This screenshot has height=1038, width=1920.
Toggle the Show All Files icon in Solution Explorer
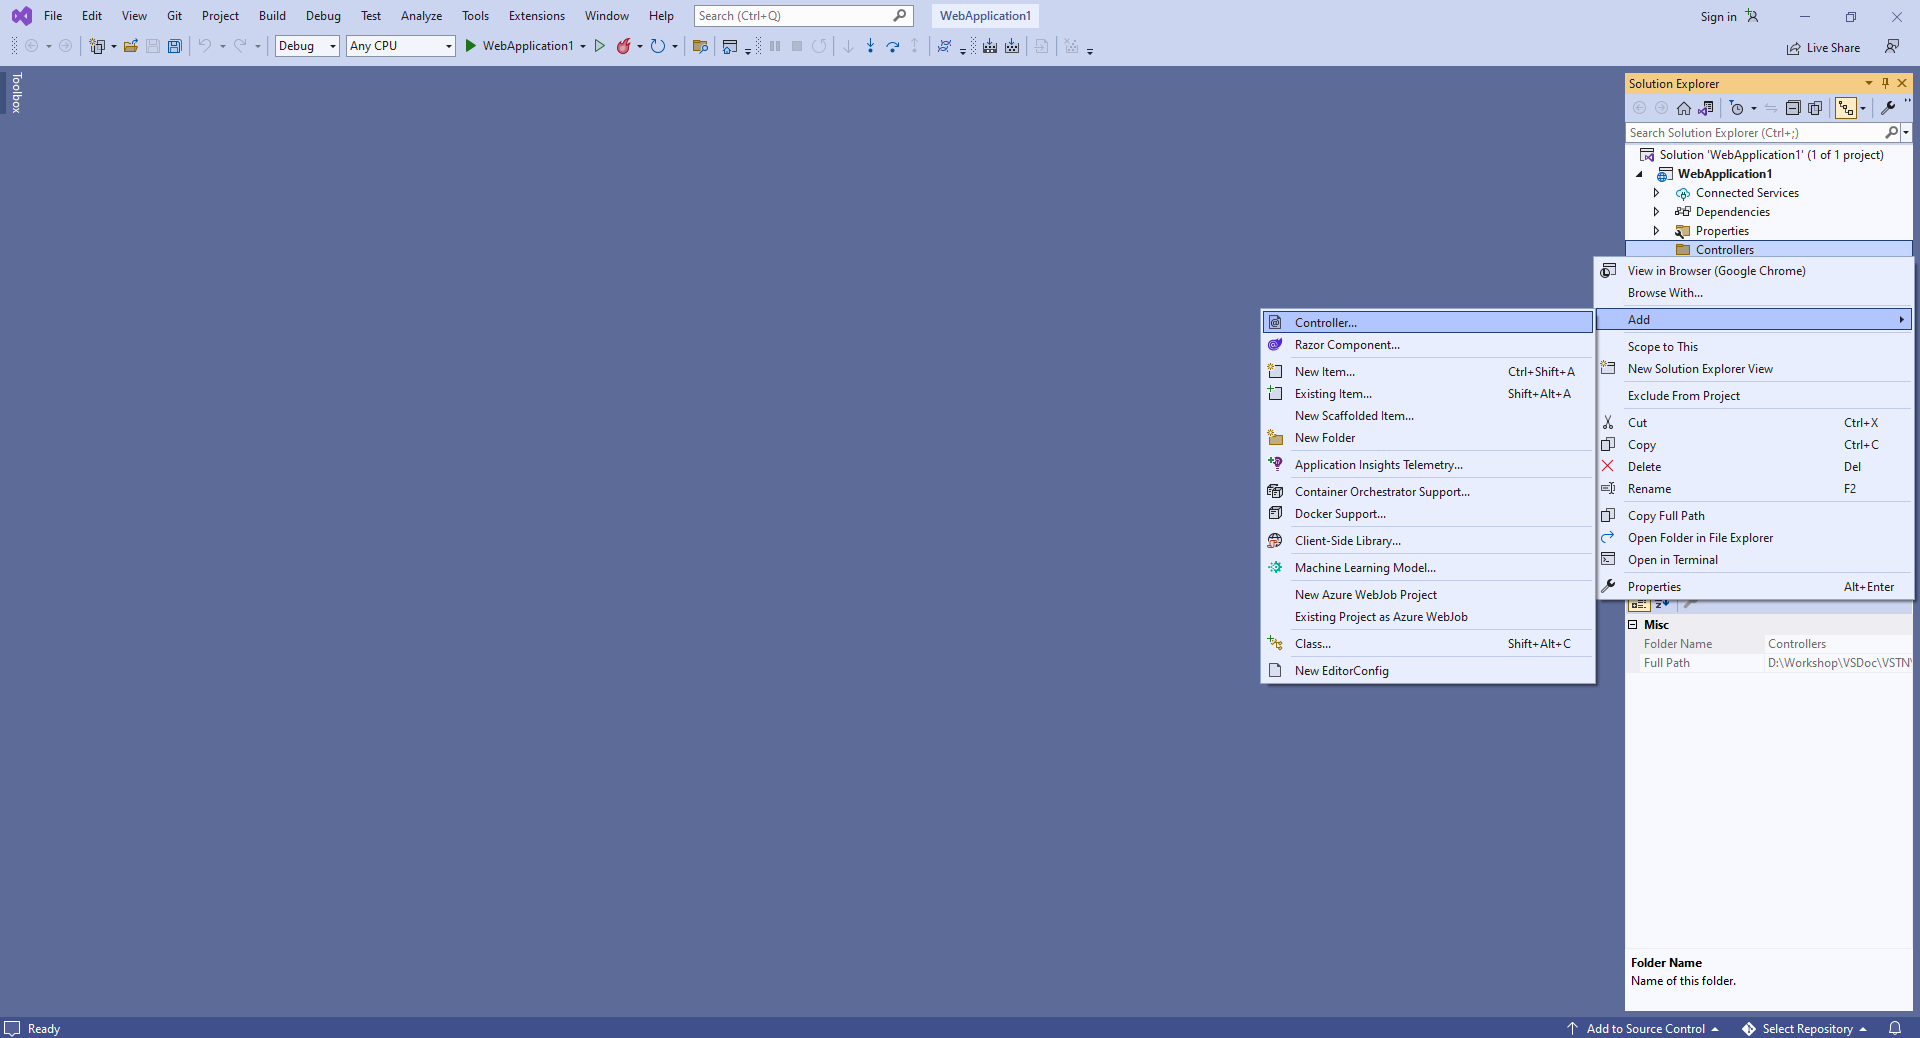(x=1815, y=108)
